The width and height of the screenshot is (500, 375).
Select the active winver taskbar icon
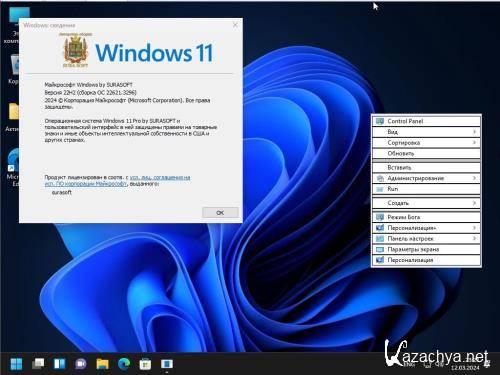[x=167, y=364]
